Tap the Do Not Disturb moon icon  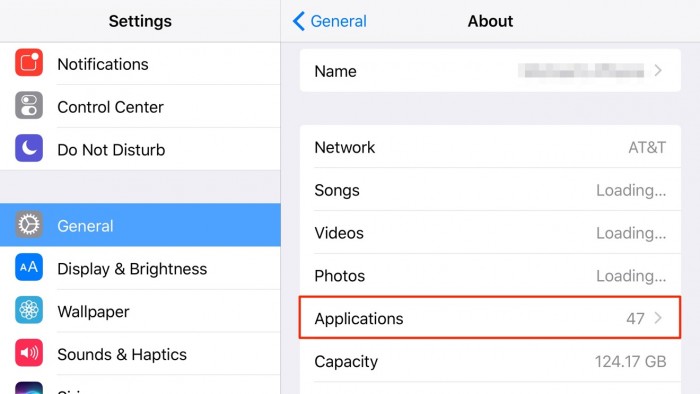(29, 148)
